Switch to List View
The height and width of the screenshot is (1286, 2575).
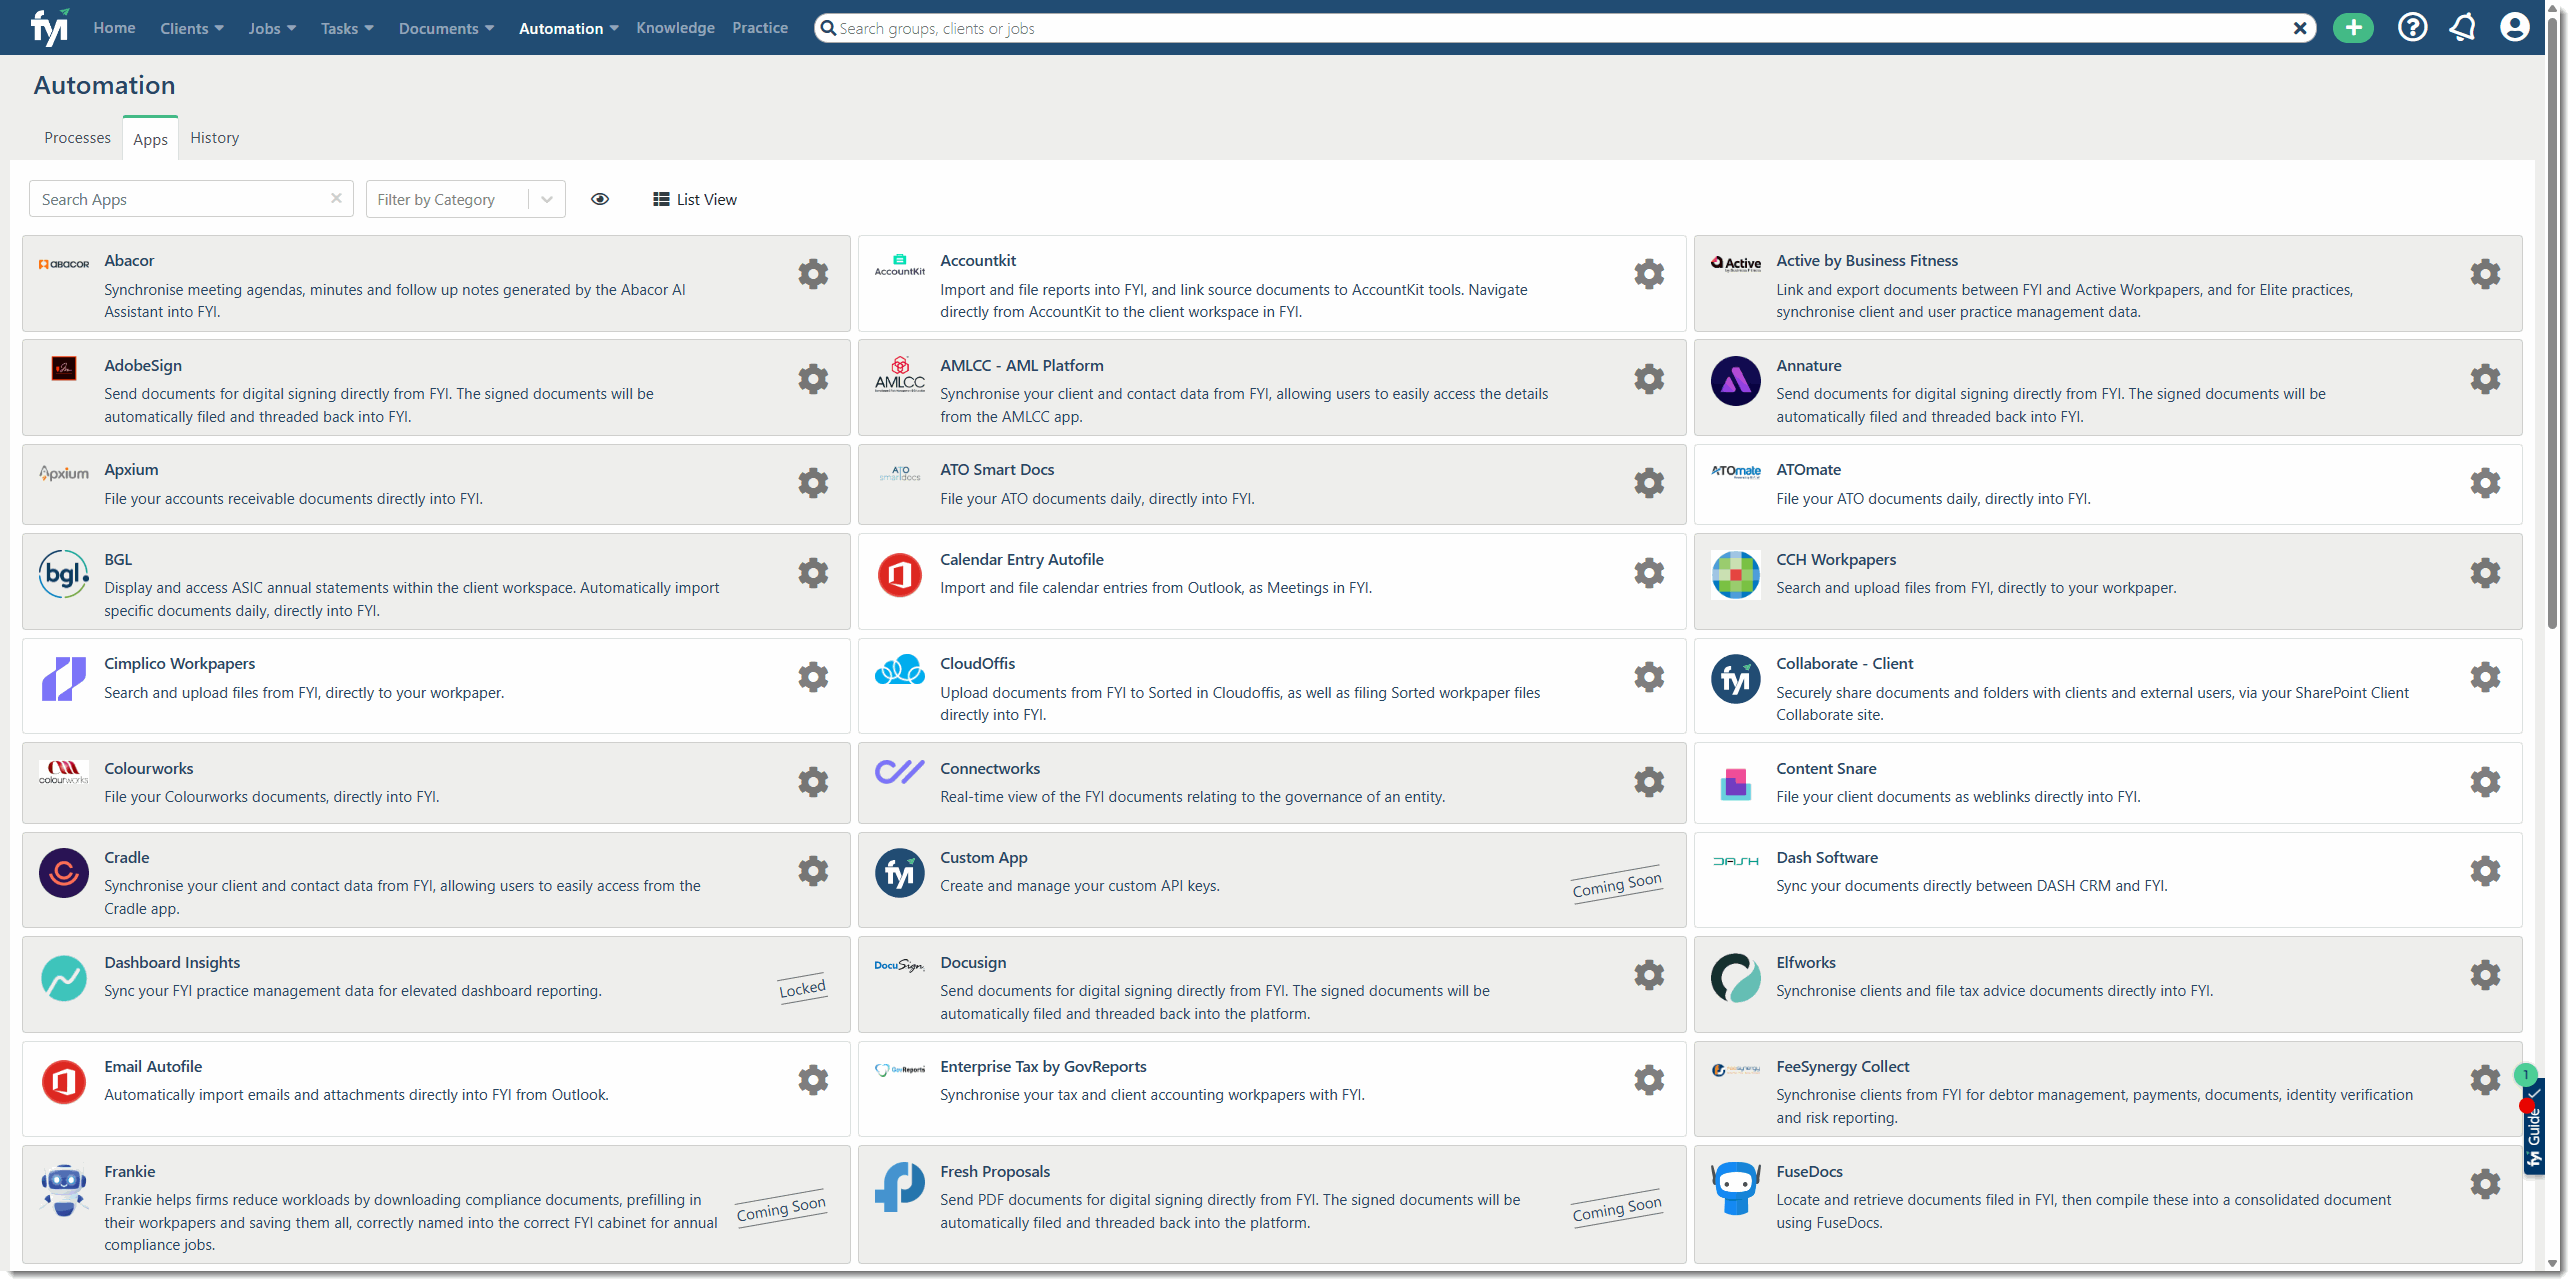tap(695, 199)
